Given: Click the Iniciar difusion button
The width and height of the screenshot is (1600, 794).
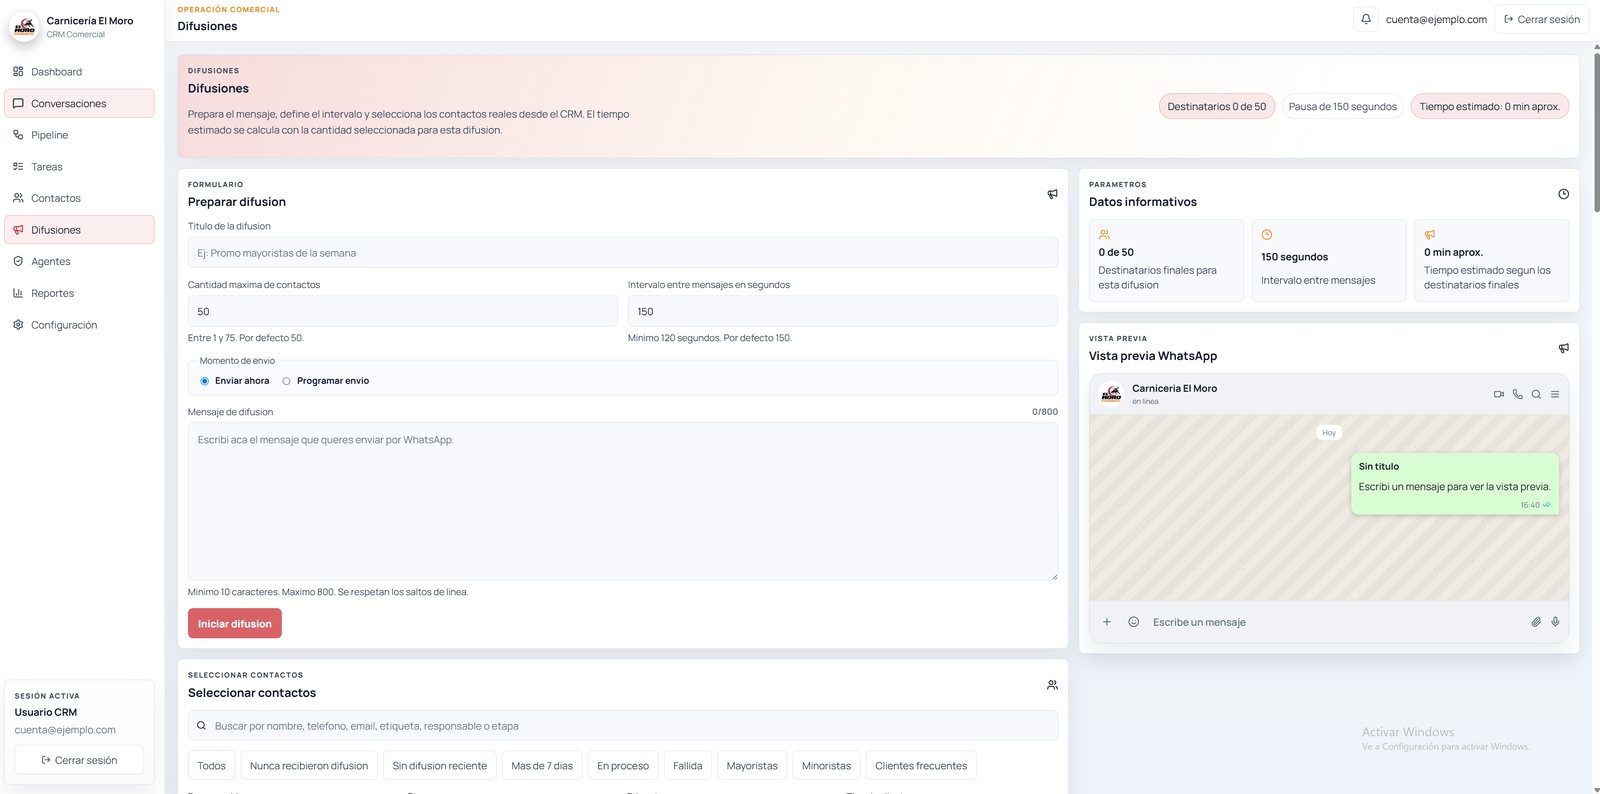Looking at the screenshot, I should pyautogui.click(x=235, y=623).
